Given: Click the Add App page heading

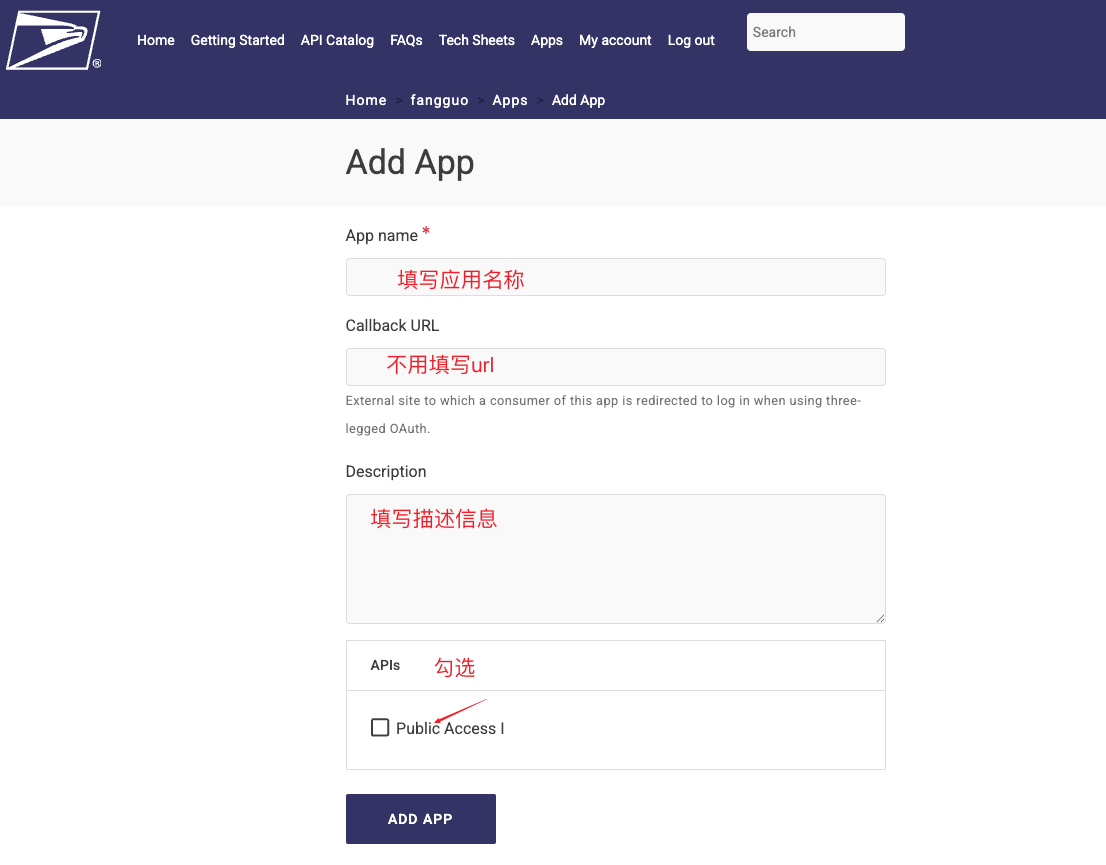Looking at the screenshot, I should [x=410, y=162].
